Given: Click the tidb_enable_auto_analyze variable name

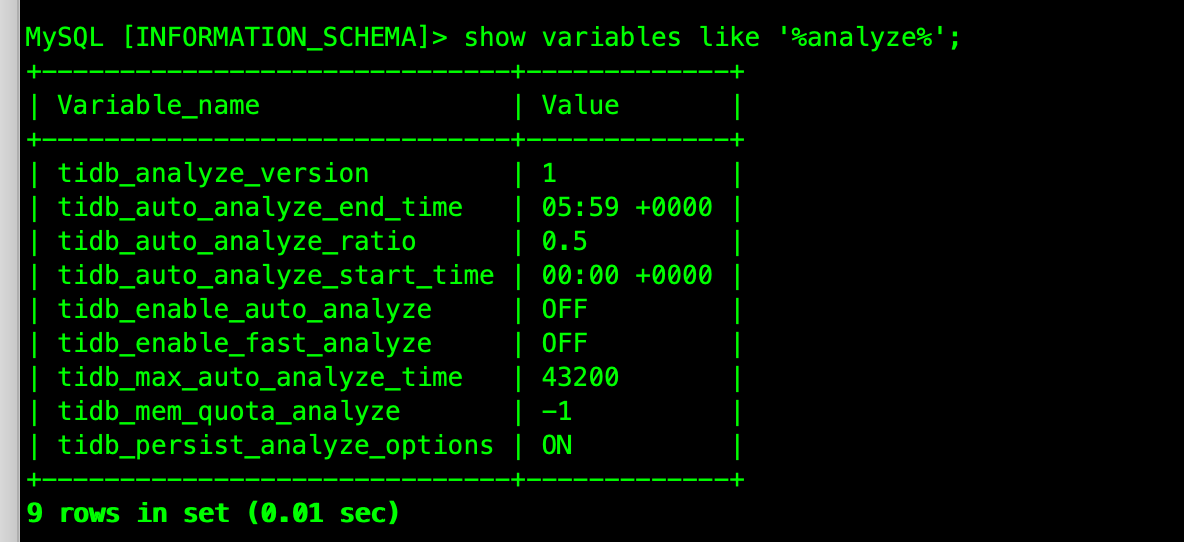Looking at the screenshot, I should tap(245, 309).
